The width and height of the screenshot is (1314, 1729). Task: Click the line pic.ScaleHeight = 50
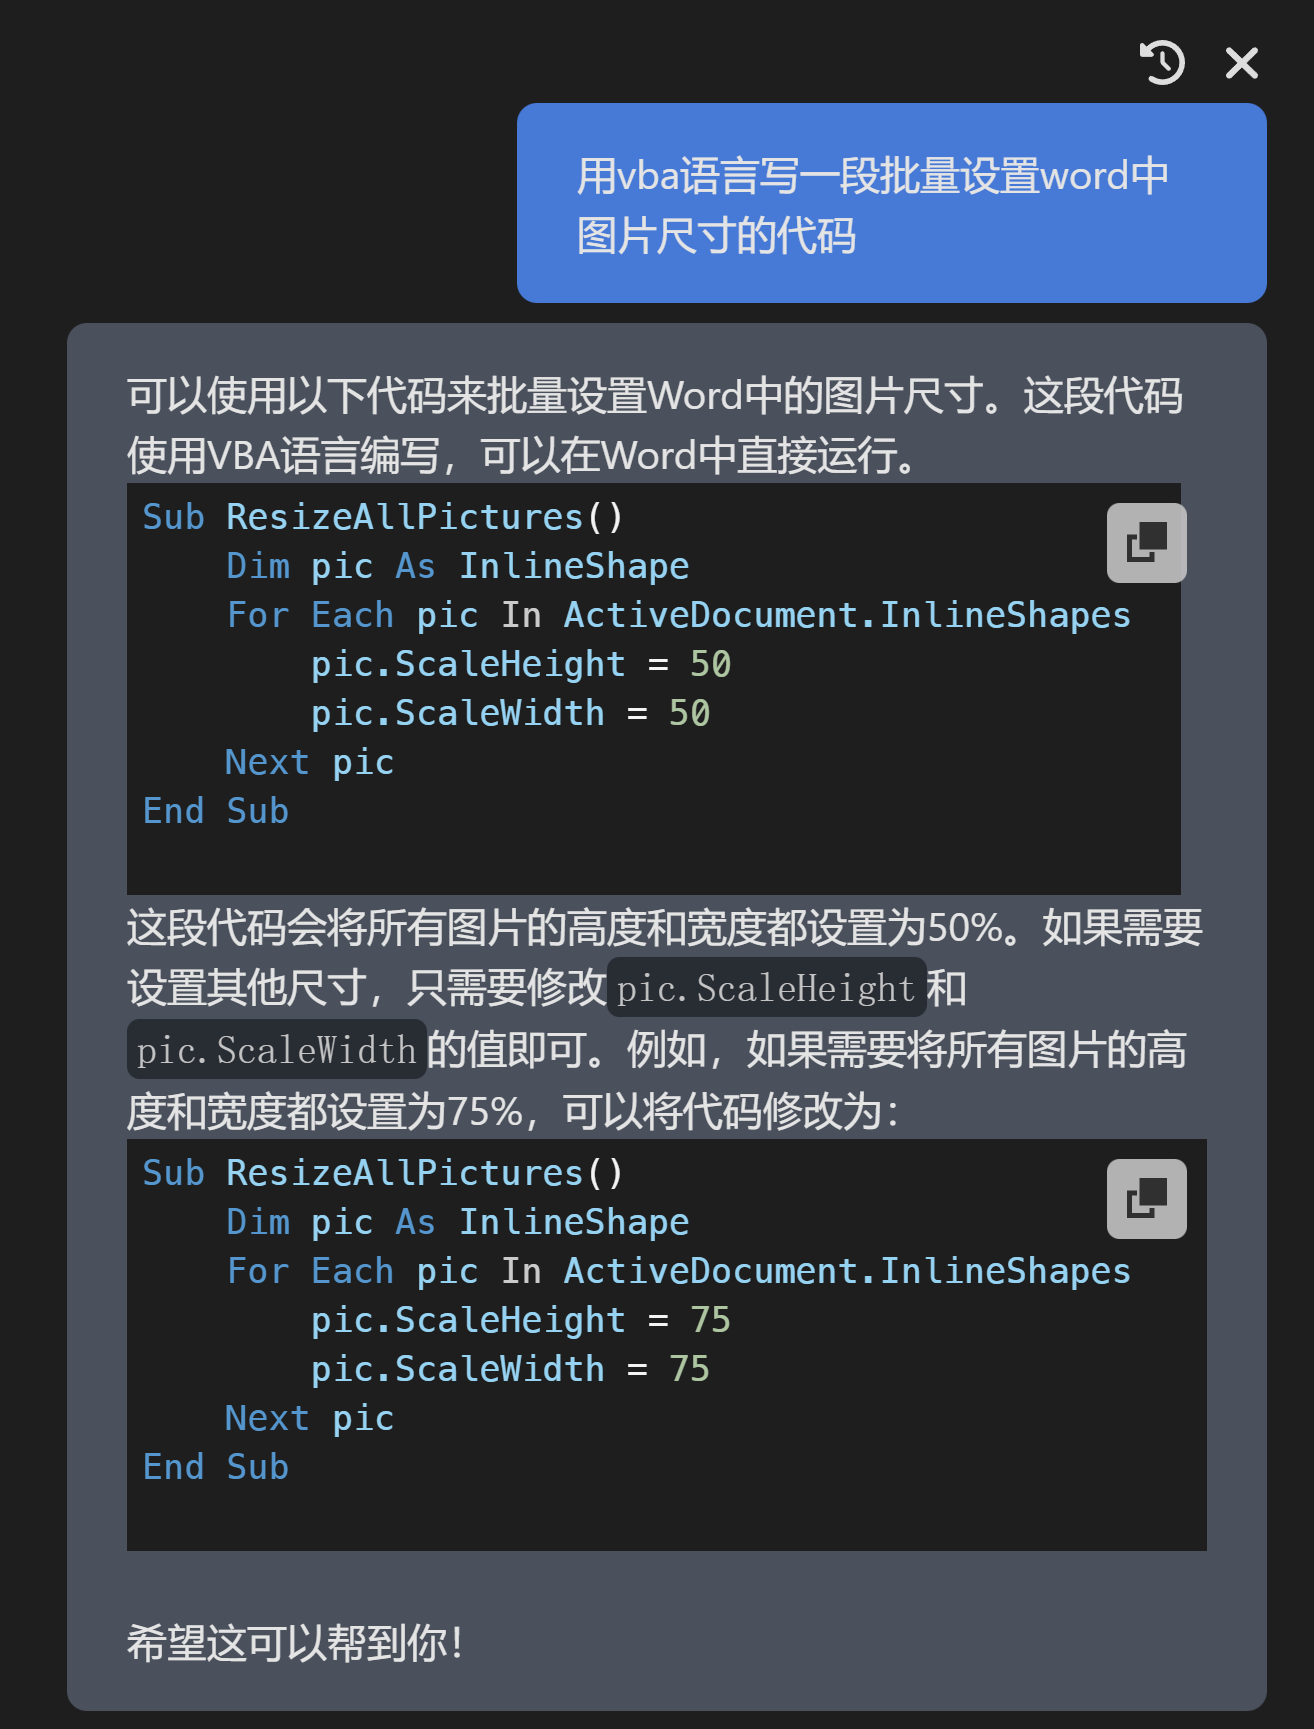tap(520, 665)
